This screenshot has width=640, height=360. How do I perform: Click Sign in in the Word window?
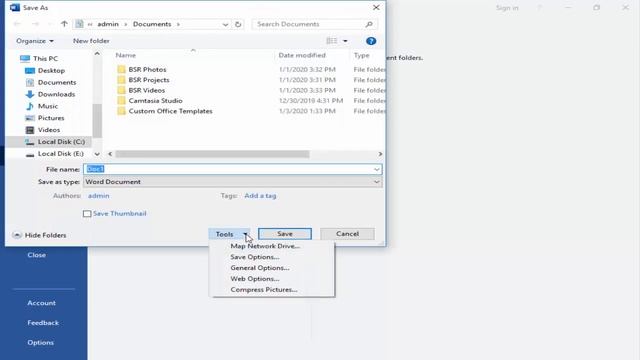point(507,8)
